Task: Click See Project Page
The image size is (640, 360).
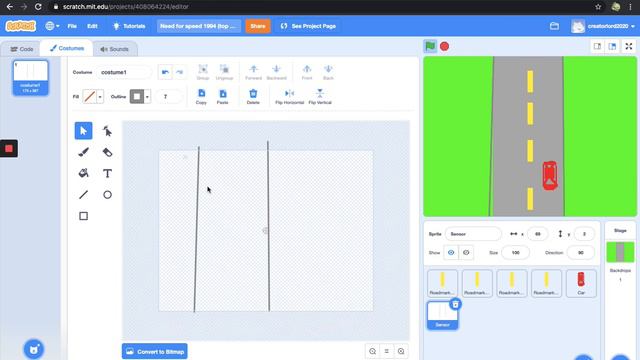Action: tap(308, 26)
